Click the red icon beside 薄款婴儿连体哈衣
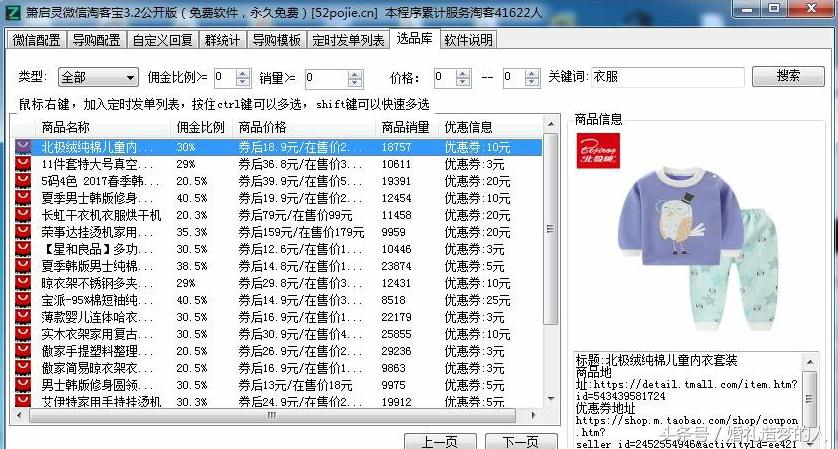 tap(23, 318)
